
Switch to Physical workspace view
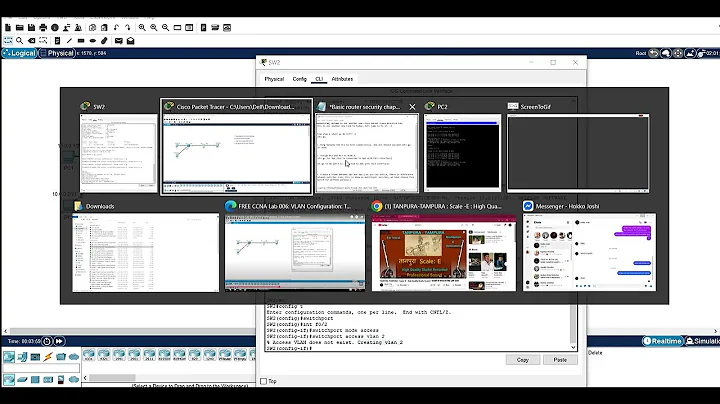tap(57, 53)
